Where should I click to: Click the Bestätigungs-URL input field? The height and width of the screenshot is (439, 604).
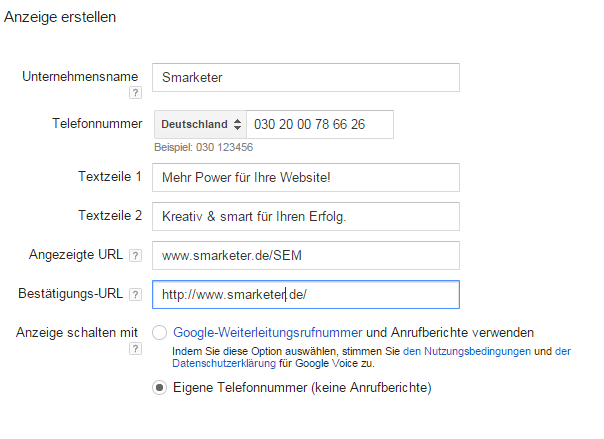point(306,295)
